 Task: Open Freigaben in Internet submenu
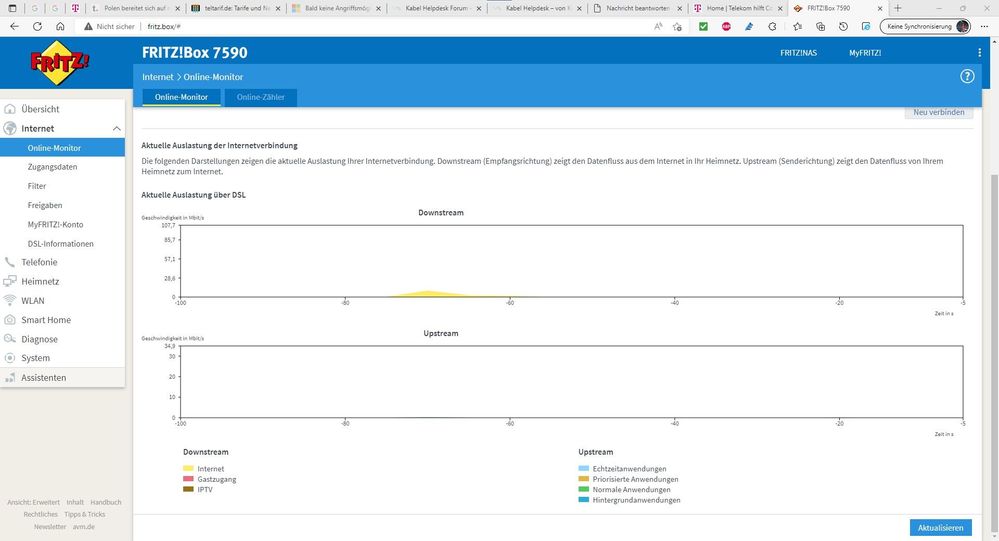(45, 205)
